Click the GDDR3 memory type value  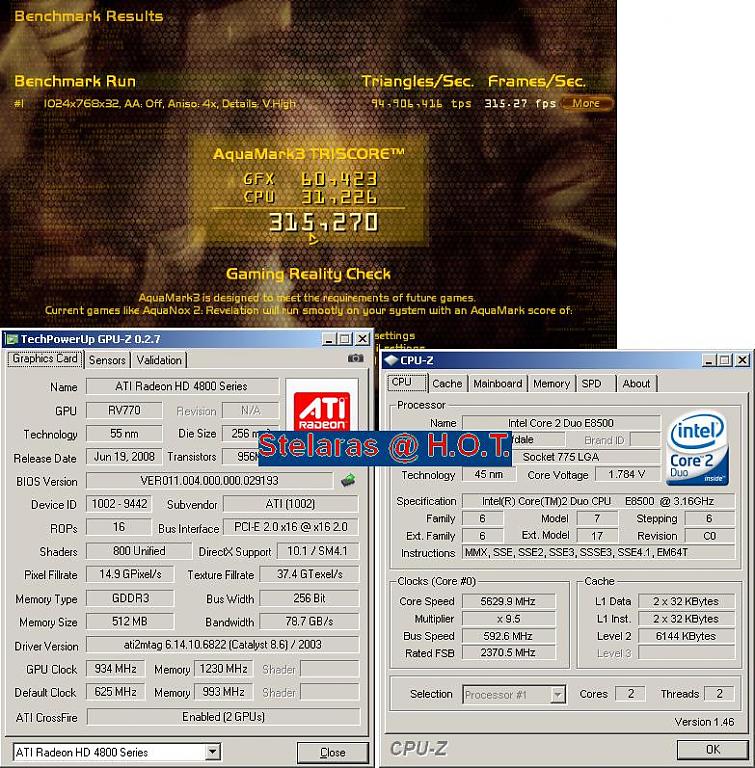130,599
